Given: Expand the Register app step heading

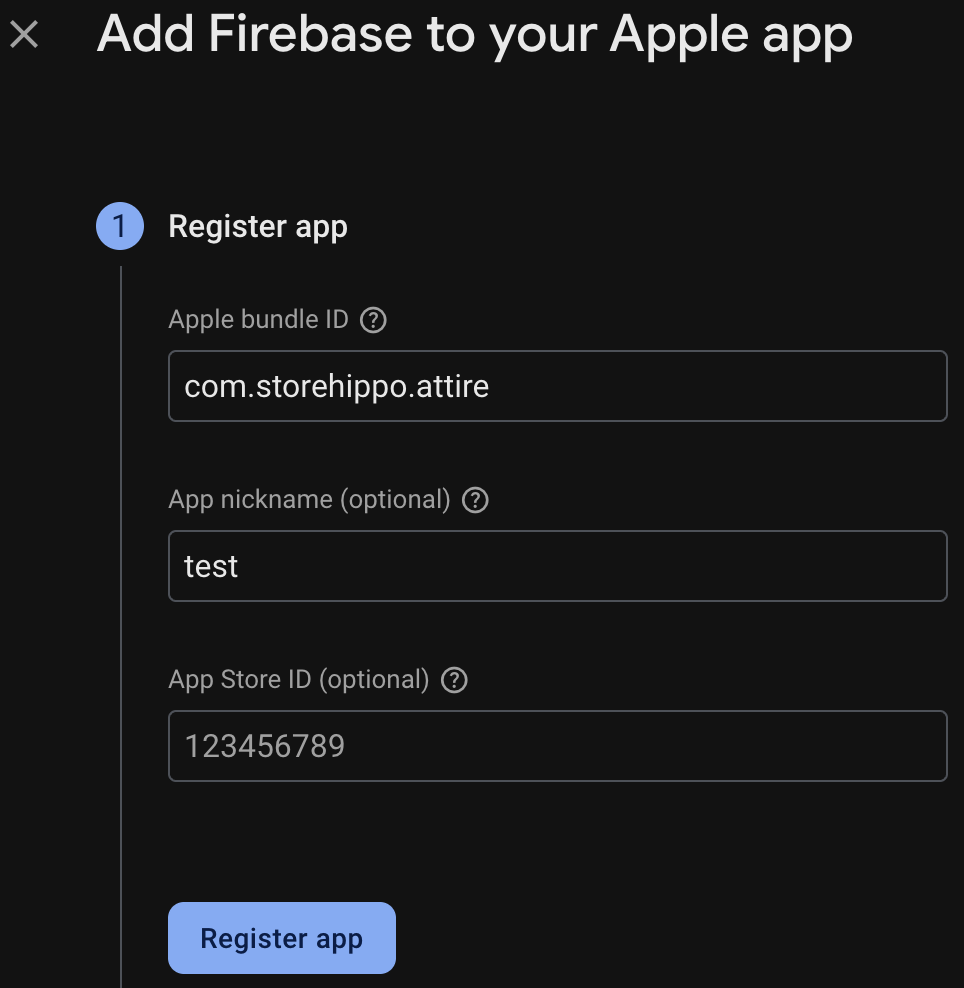Looking at the screenshot, I should tap(258, 227).
